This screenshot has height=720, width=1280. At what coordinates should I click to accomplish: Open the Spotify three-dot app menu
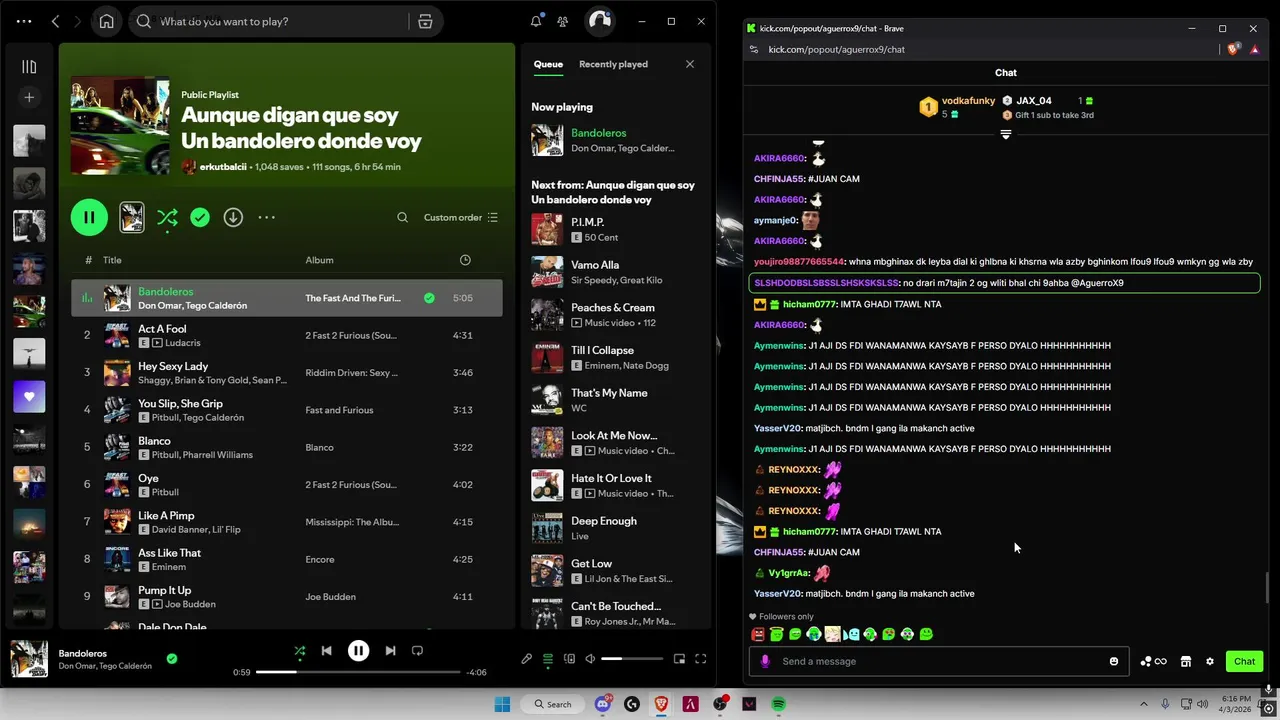tap(24, 21)
